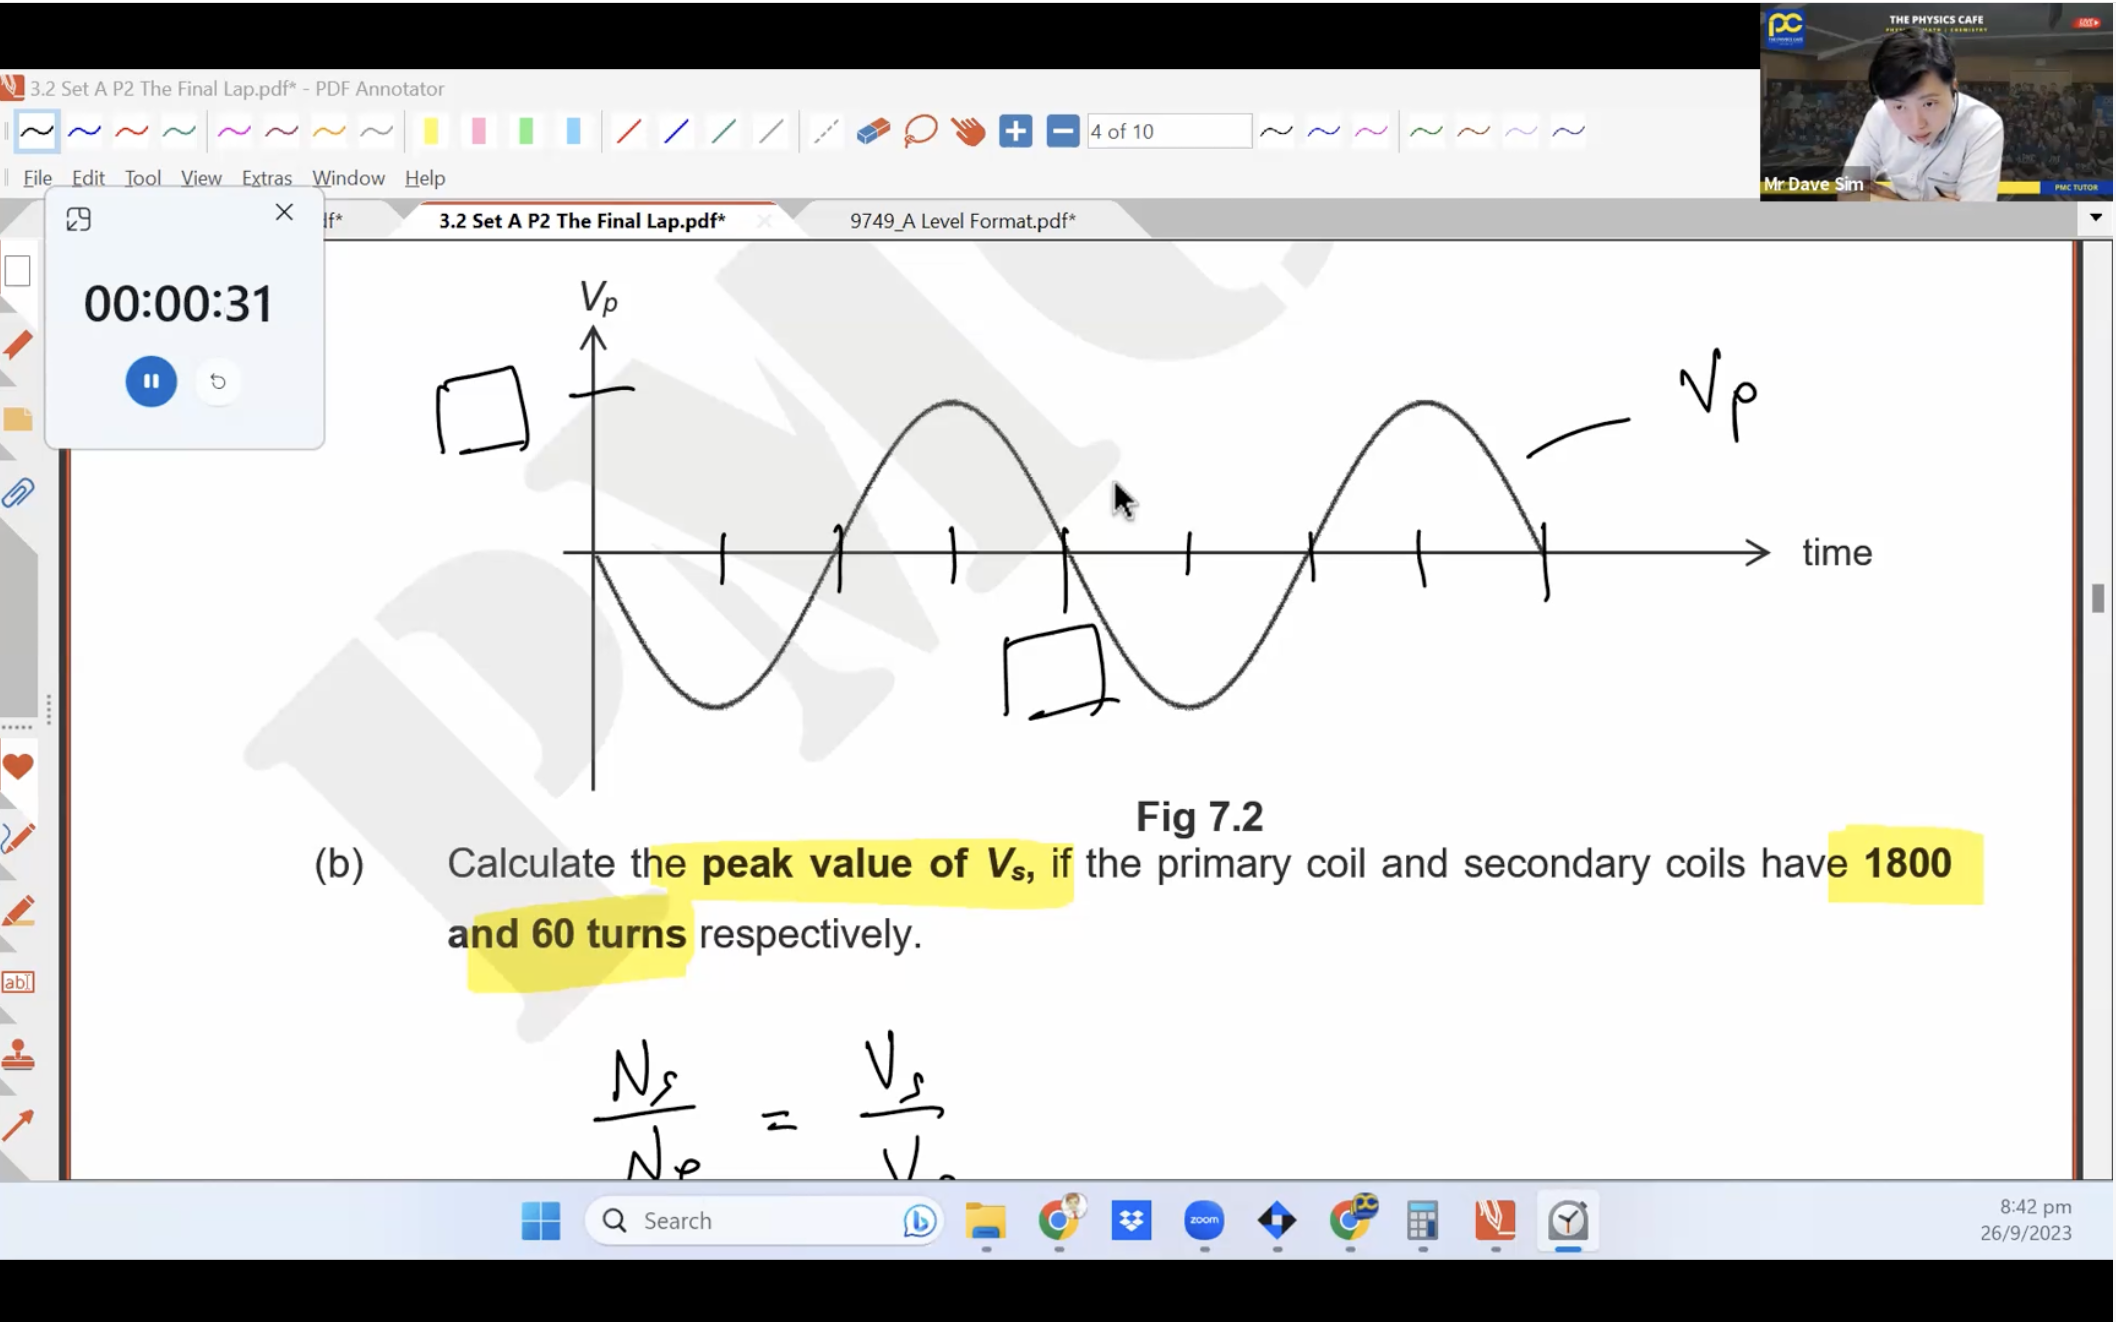This screenshot has width=2116, height=1322.
Task: Select the yellow highlighter marker
Action: 431,131
